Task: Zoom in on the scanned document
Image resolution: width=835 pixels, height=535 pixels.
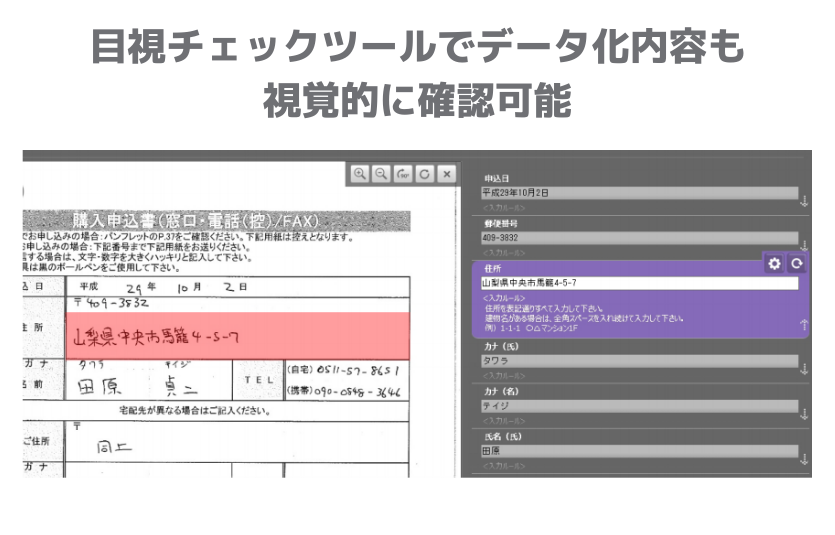Action: pyautogui.click(x=359, y=173)
